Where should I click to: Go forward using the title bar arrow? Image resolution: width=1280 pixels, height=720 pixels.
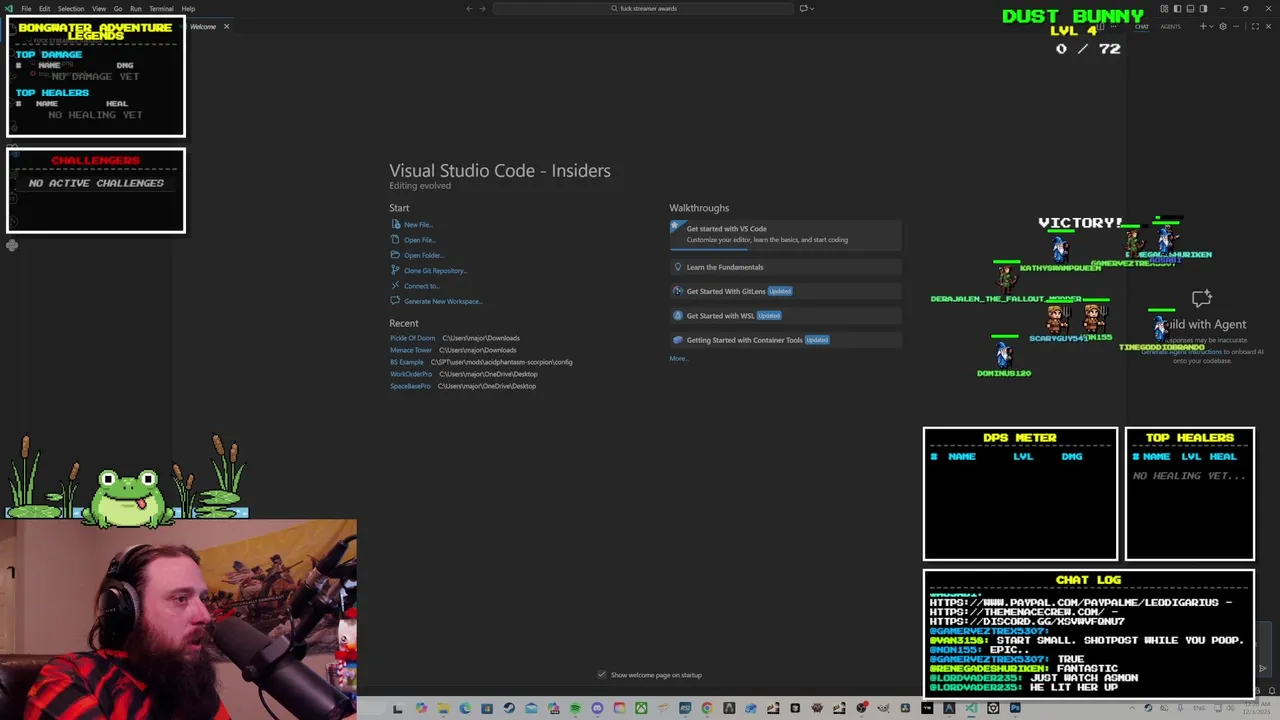click(x=482, y=8)
